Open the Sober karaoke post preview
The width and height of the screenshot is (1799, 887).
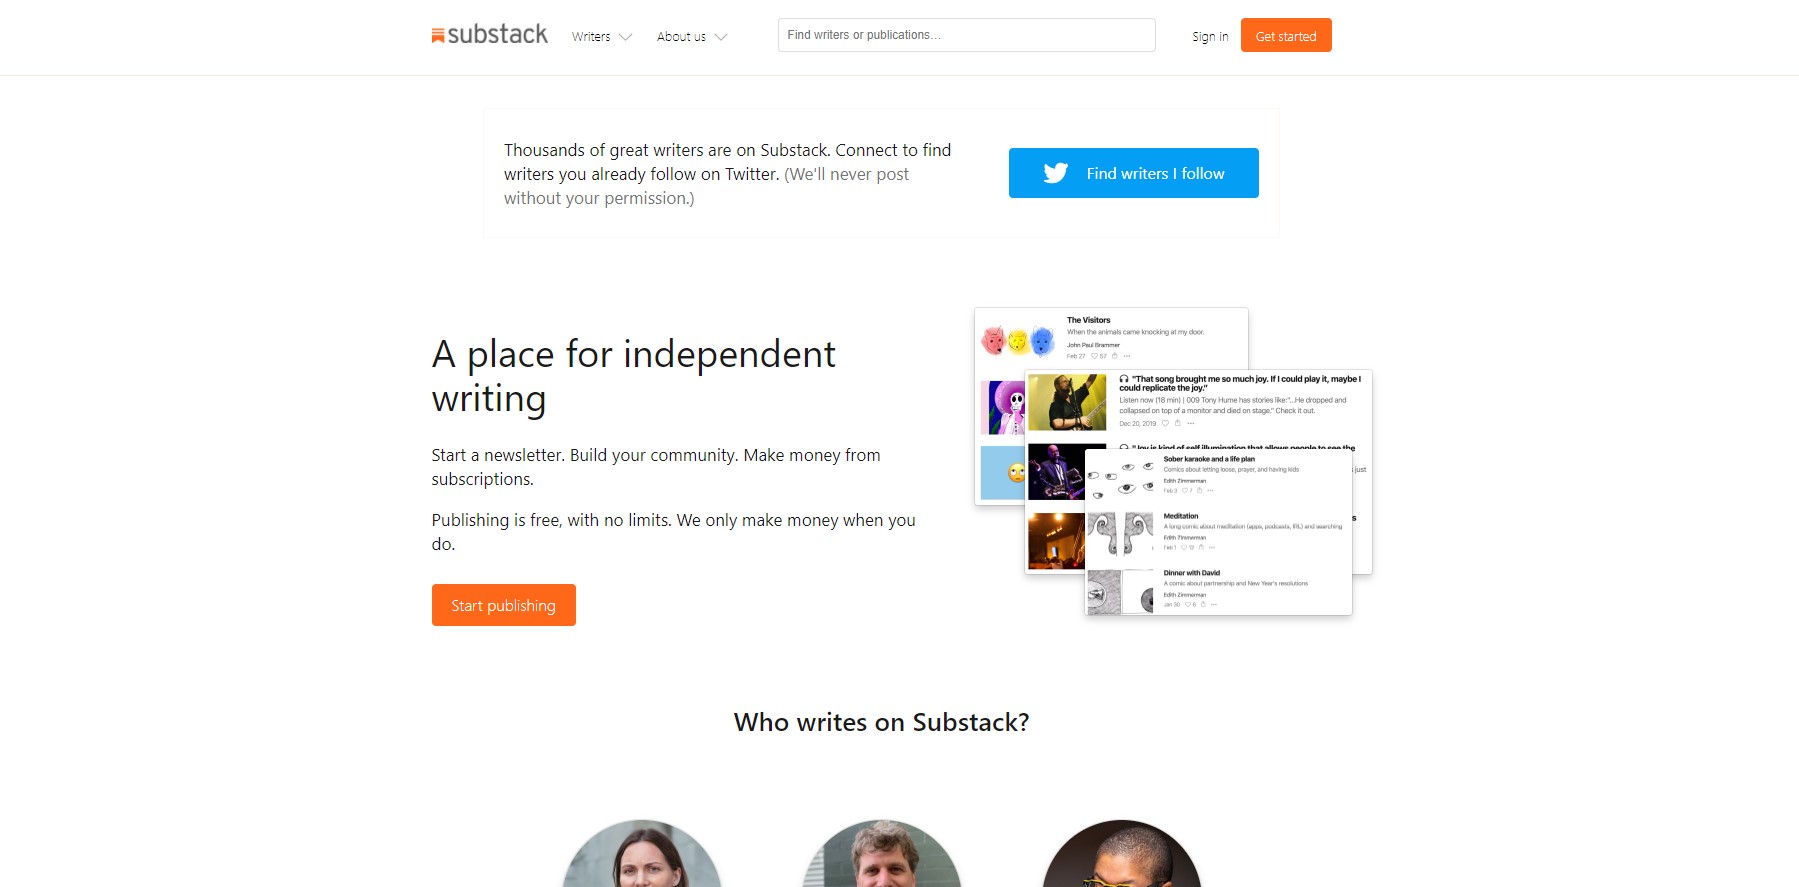click(x=1218, y=476)
